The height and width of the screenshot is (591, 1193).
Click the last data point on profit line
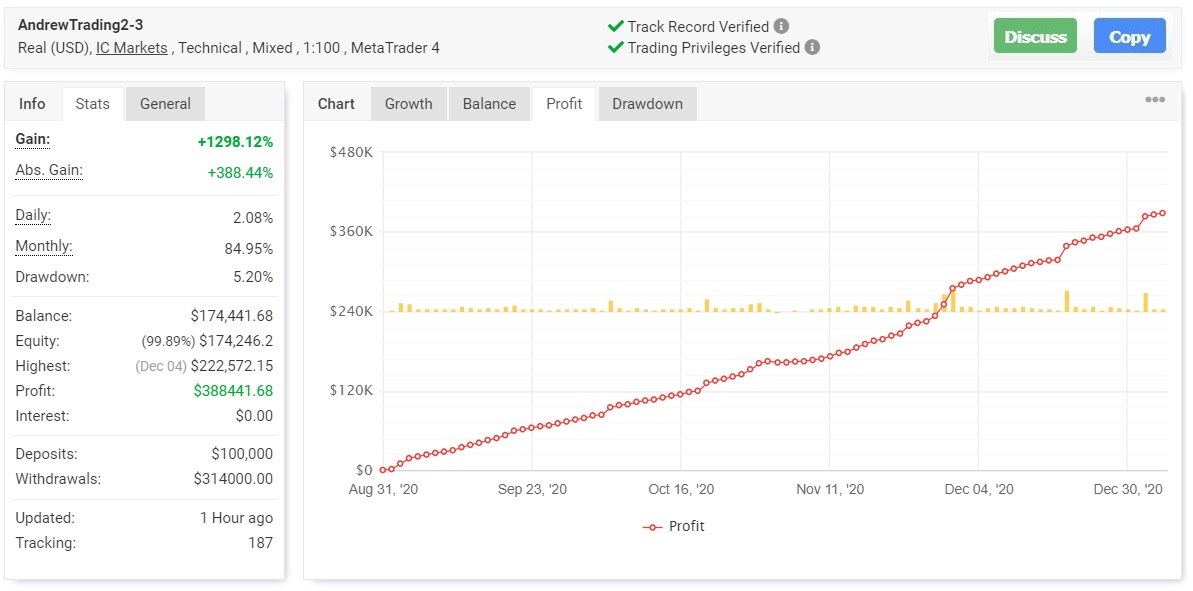[x=1163, y=213]
